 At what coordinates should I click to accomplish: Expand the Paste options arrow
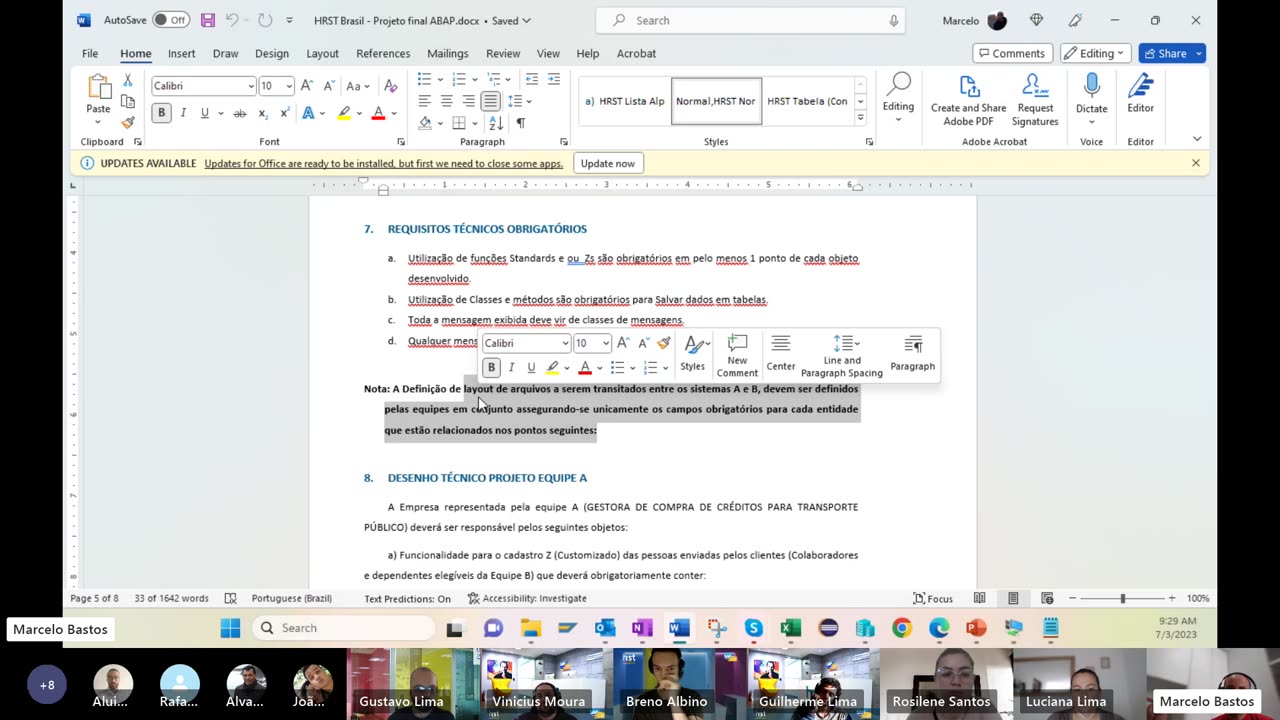point(98,122)
